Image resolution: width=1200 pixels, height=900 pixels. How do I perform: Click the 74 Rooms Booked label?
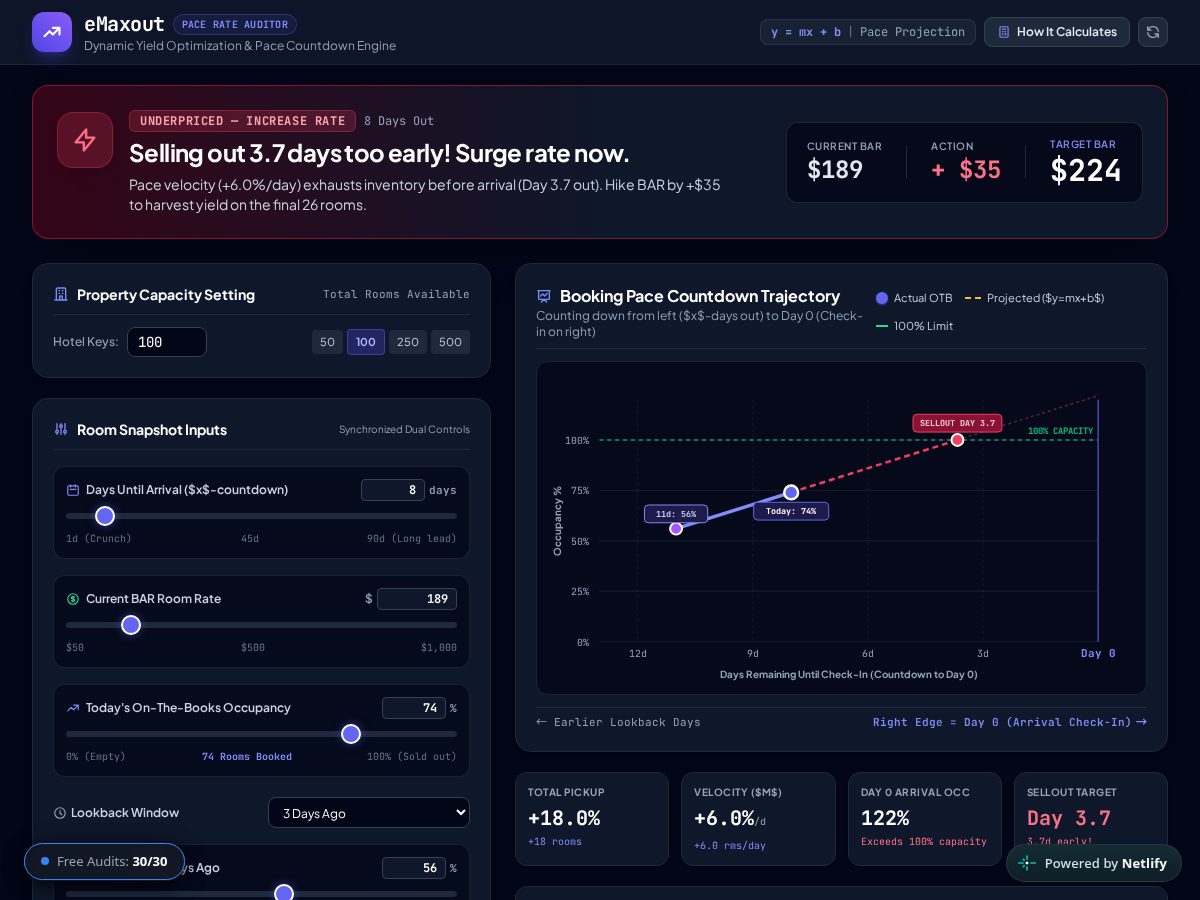247,757
